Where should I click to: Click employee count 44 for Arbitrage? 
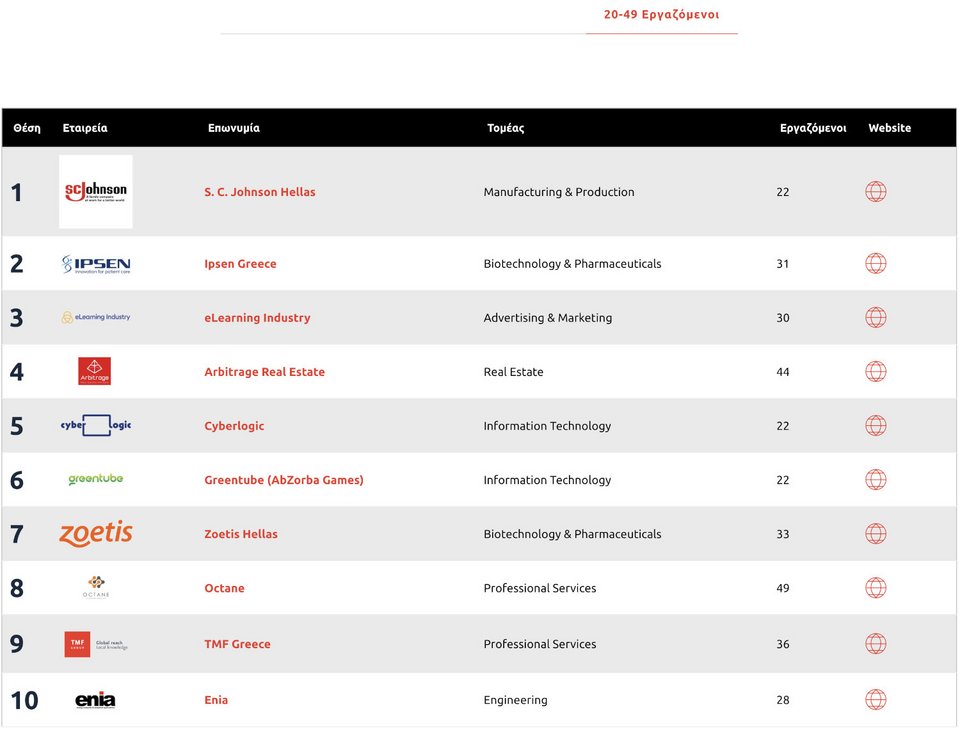tap(782, 372)
